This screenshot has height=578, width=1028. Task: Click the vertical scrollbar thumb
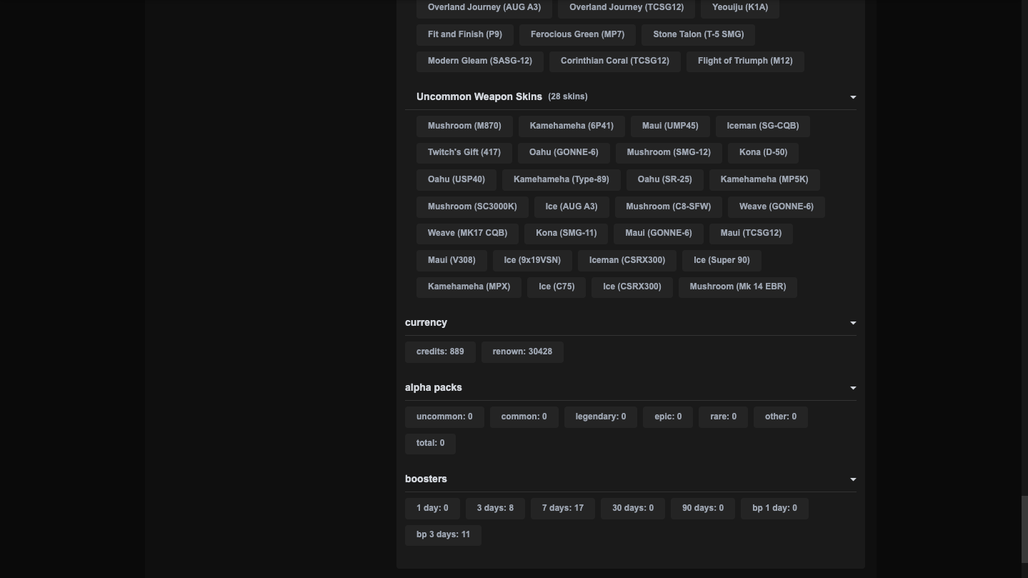[1024, 530]
